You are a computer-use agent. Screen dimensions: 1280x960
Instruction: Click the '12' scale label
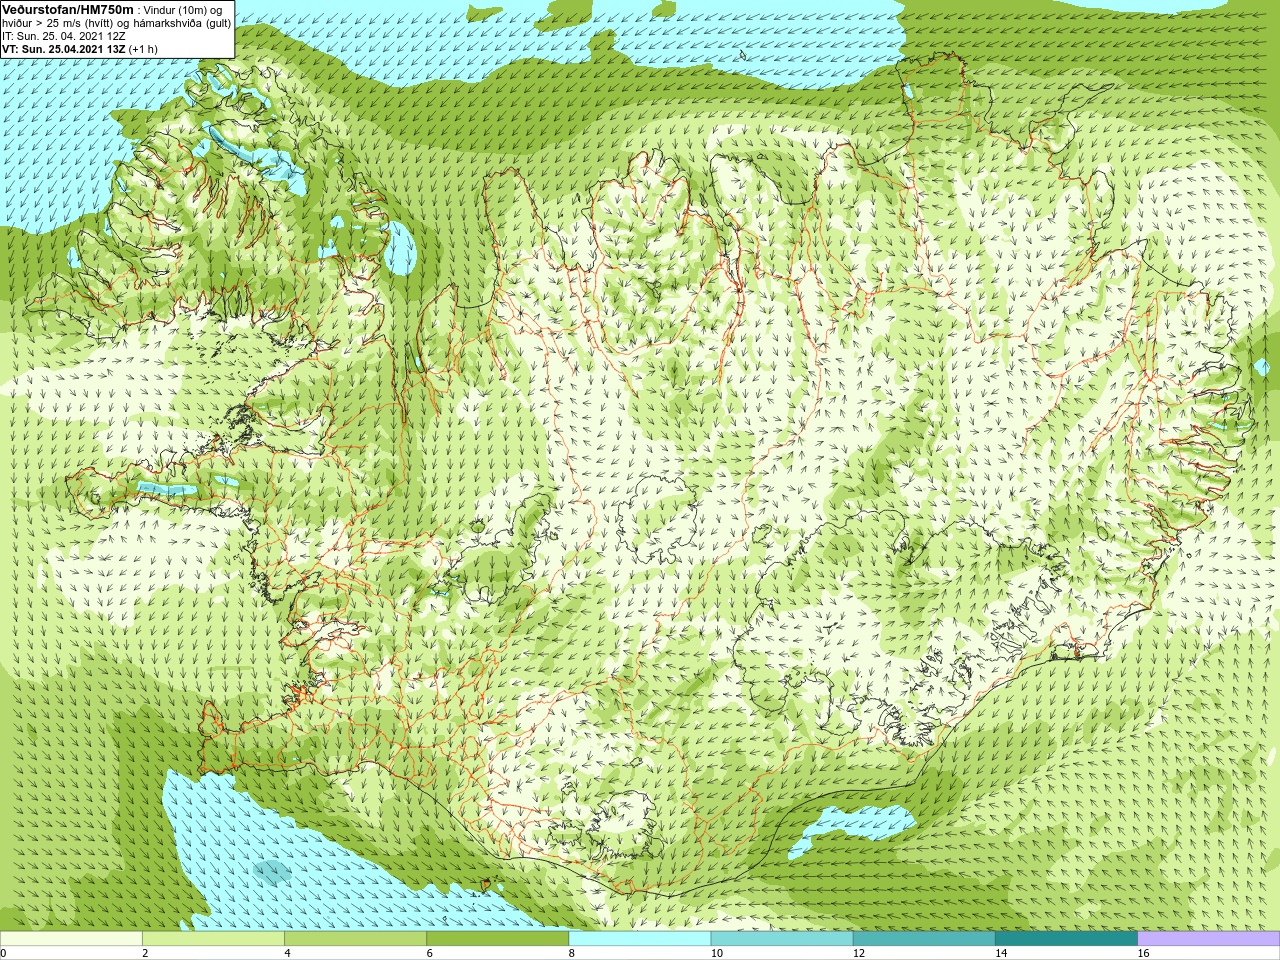(859, 953)
